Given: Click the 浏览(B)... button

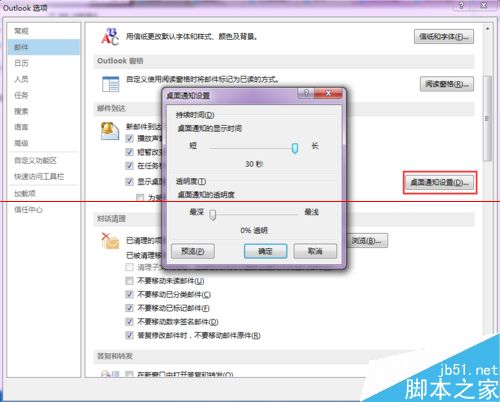Looking at the screenshot, I should [366, 241].
